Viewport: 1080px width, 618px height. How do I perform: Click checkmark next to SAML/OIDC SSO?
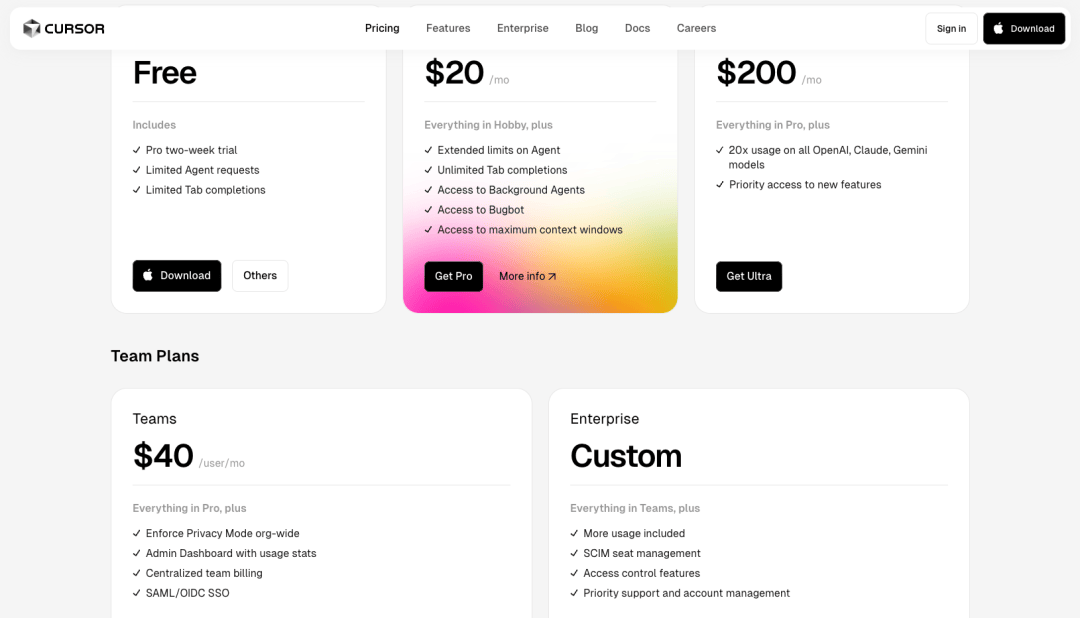coord(137,593)
